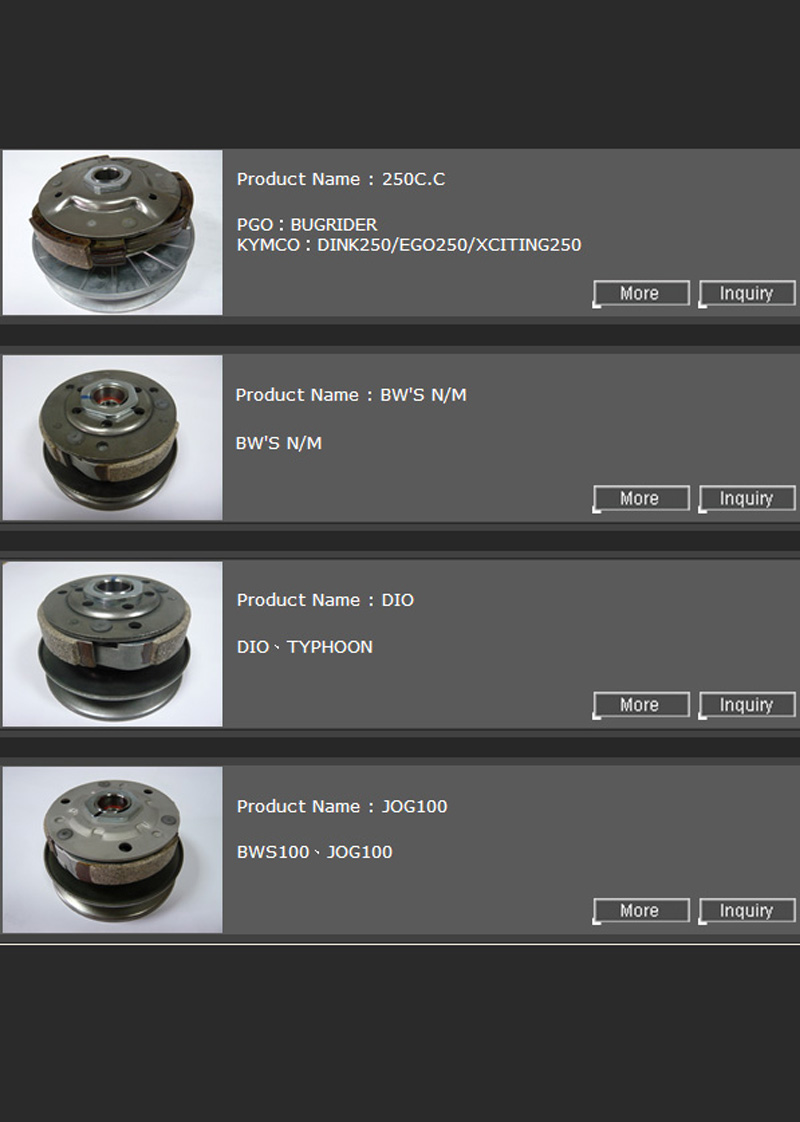
Task: Select the 250C.C clutch thumbnail image
Action: (112, 233)
